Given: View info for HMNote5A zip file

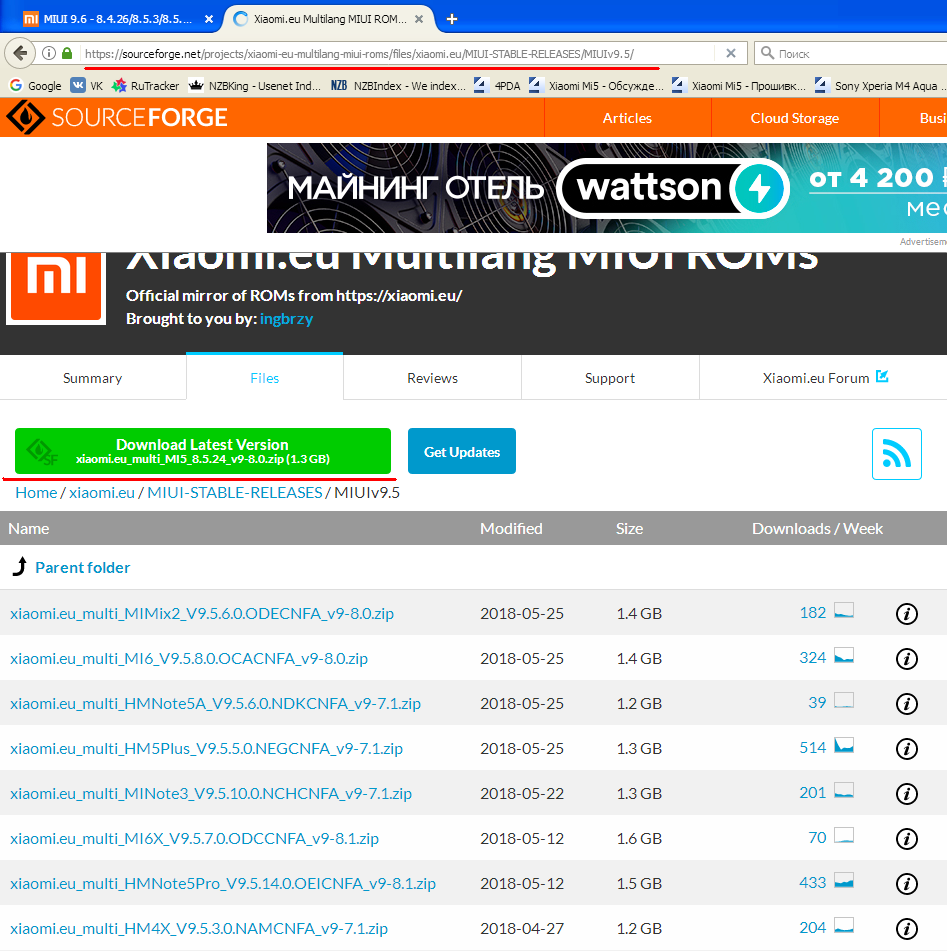Looking at the screenshot, I should (x=906, y=704).
